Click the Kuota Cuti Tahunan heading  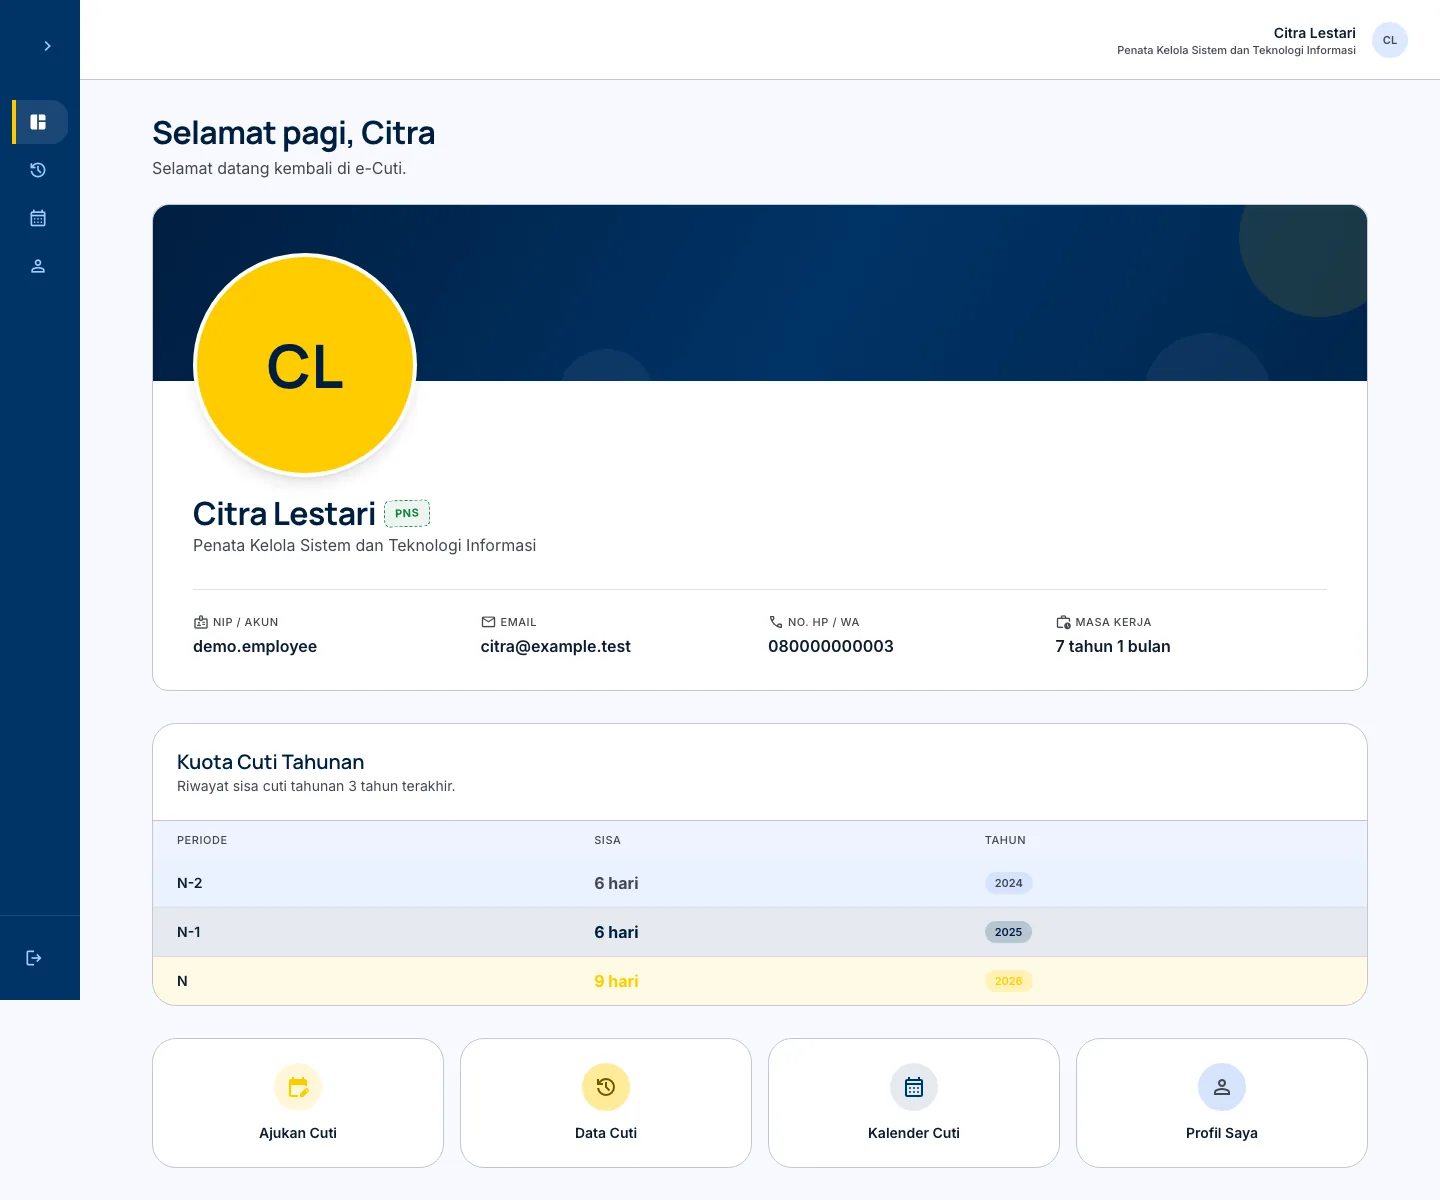click(270, 762)
